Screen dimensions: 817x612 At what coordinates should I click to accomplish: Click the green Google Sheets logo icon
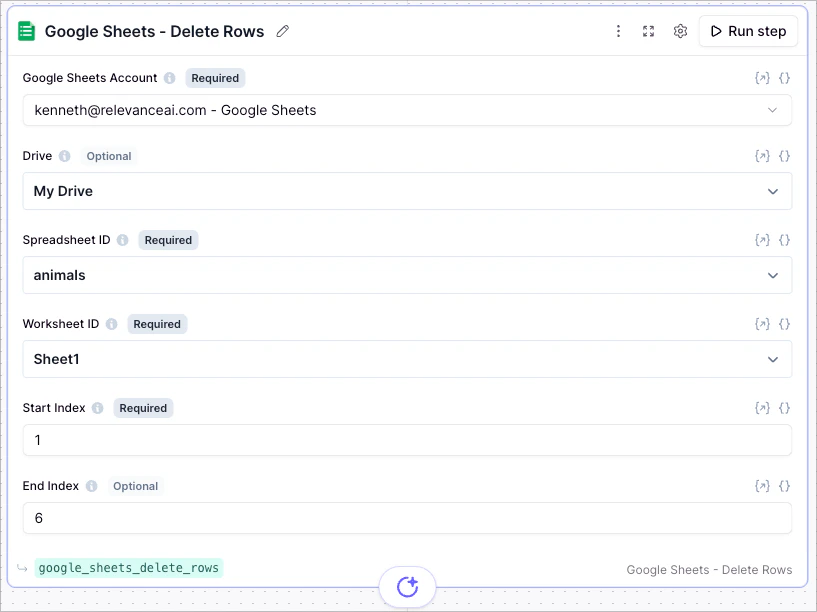[27, 31]
